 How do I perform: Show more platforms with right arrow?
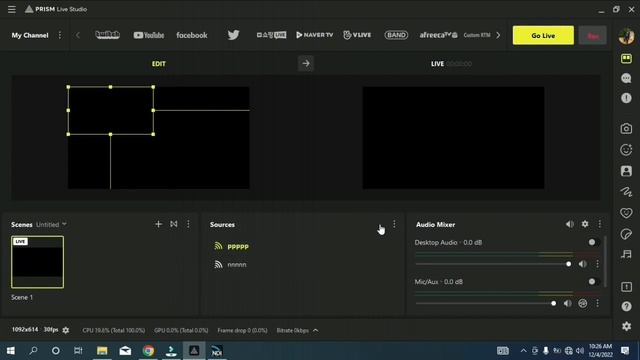click(498, 35)
